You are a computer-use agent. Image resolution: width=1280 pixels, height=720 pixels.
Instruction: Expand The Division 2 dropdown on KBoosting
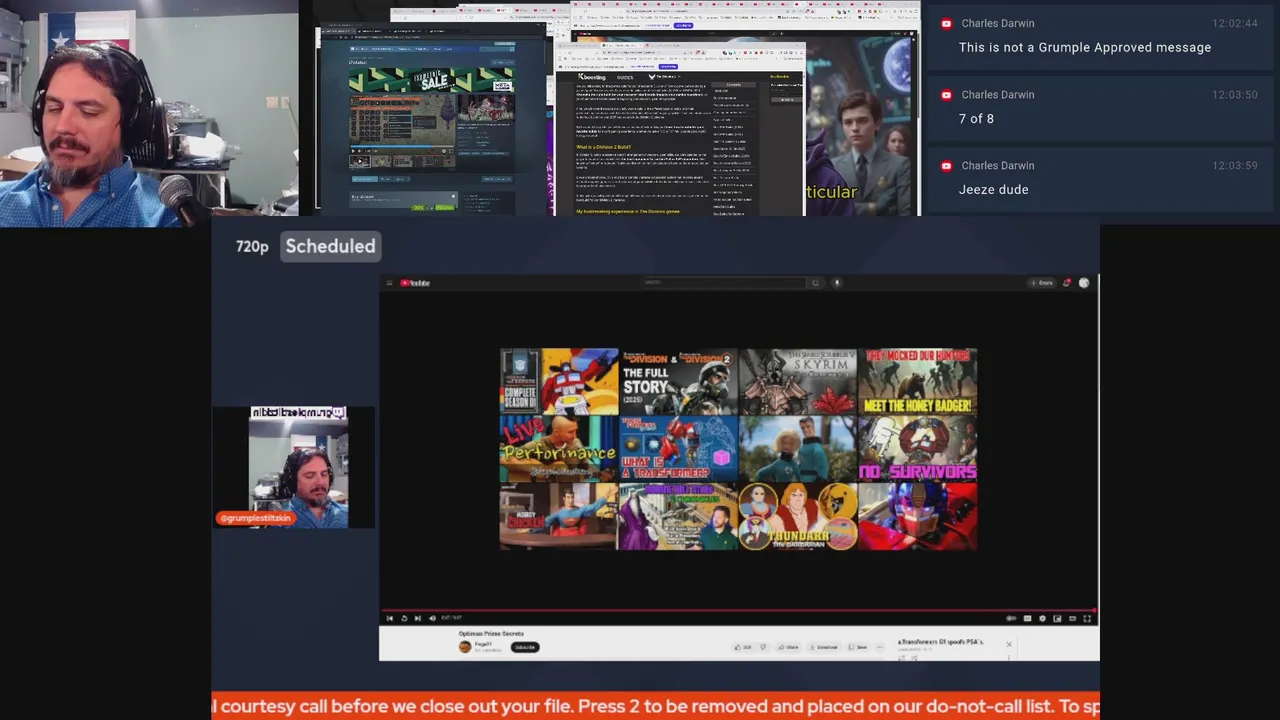[x=664, y=77]
